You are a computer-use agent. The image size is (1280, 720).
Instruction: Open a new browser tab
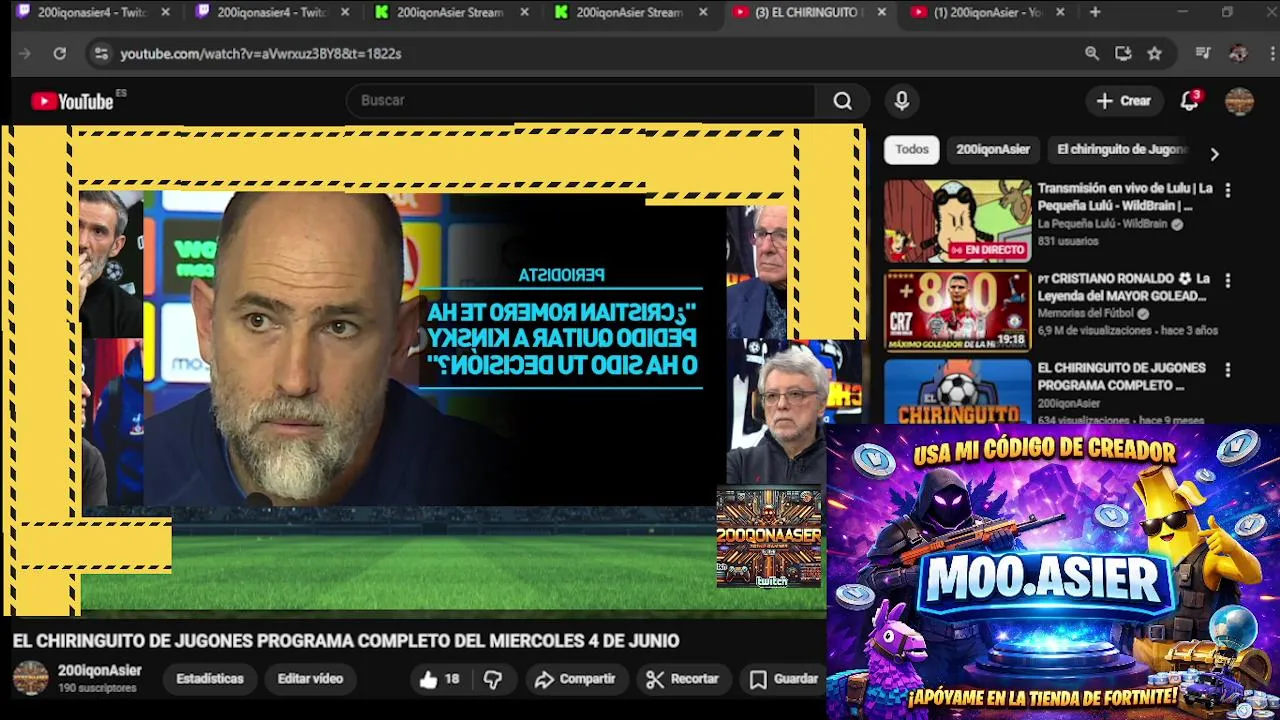coord(1095,12)
